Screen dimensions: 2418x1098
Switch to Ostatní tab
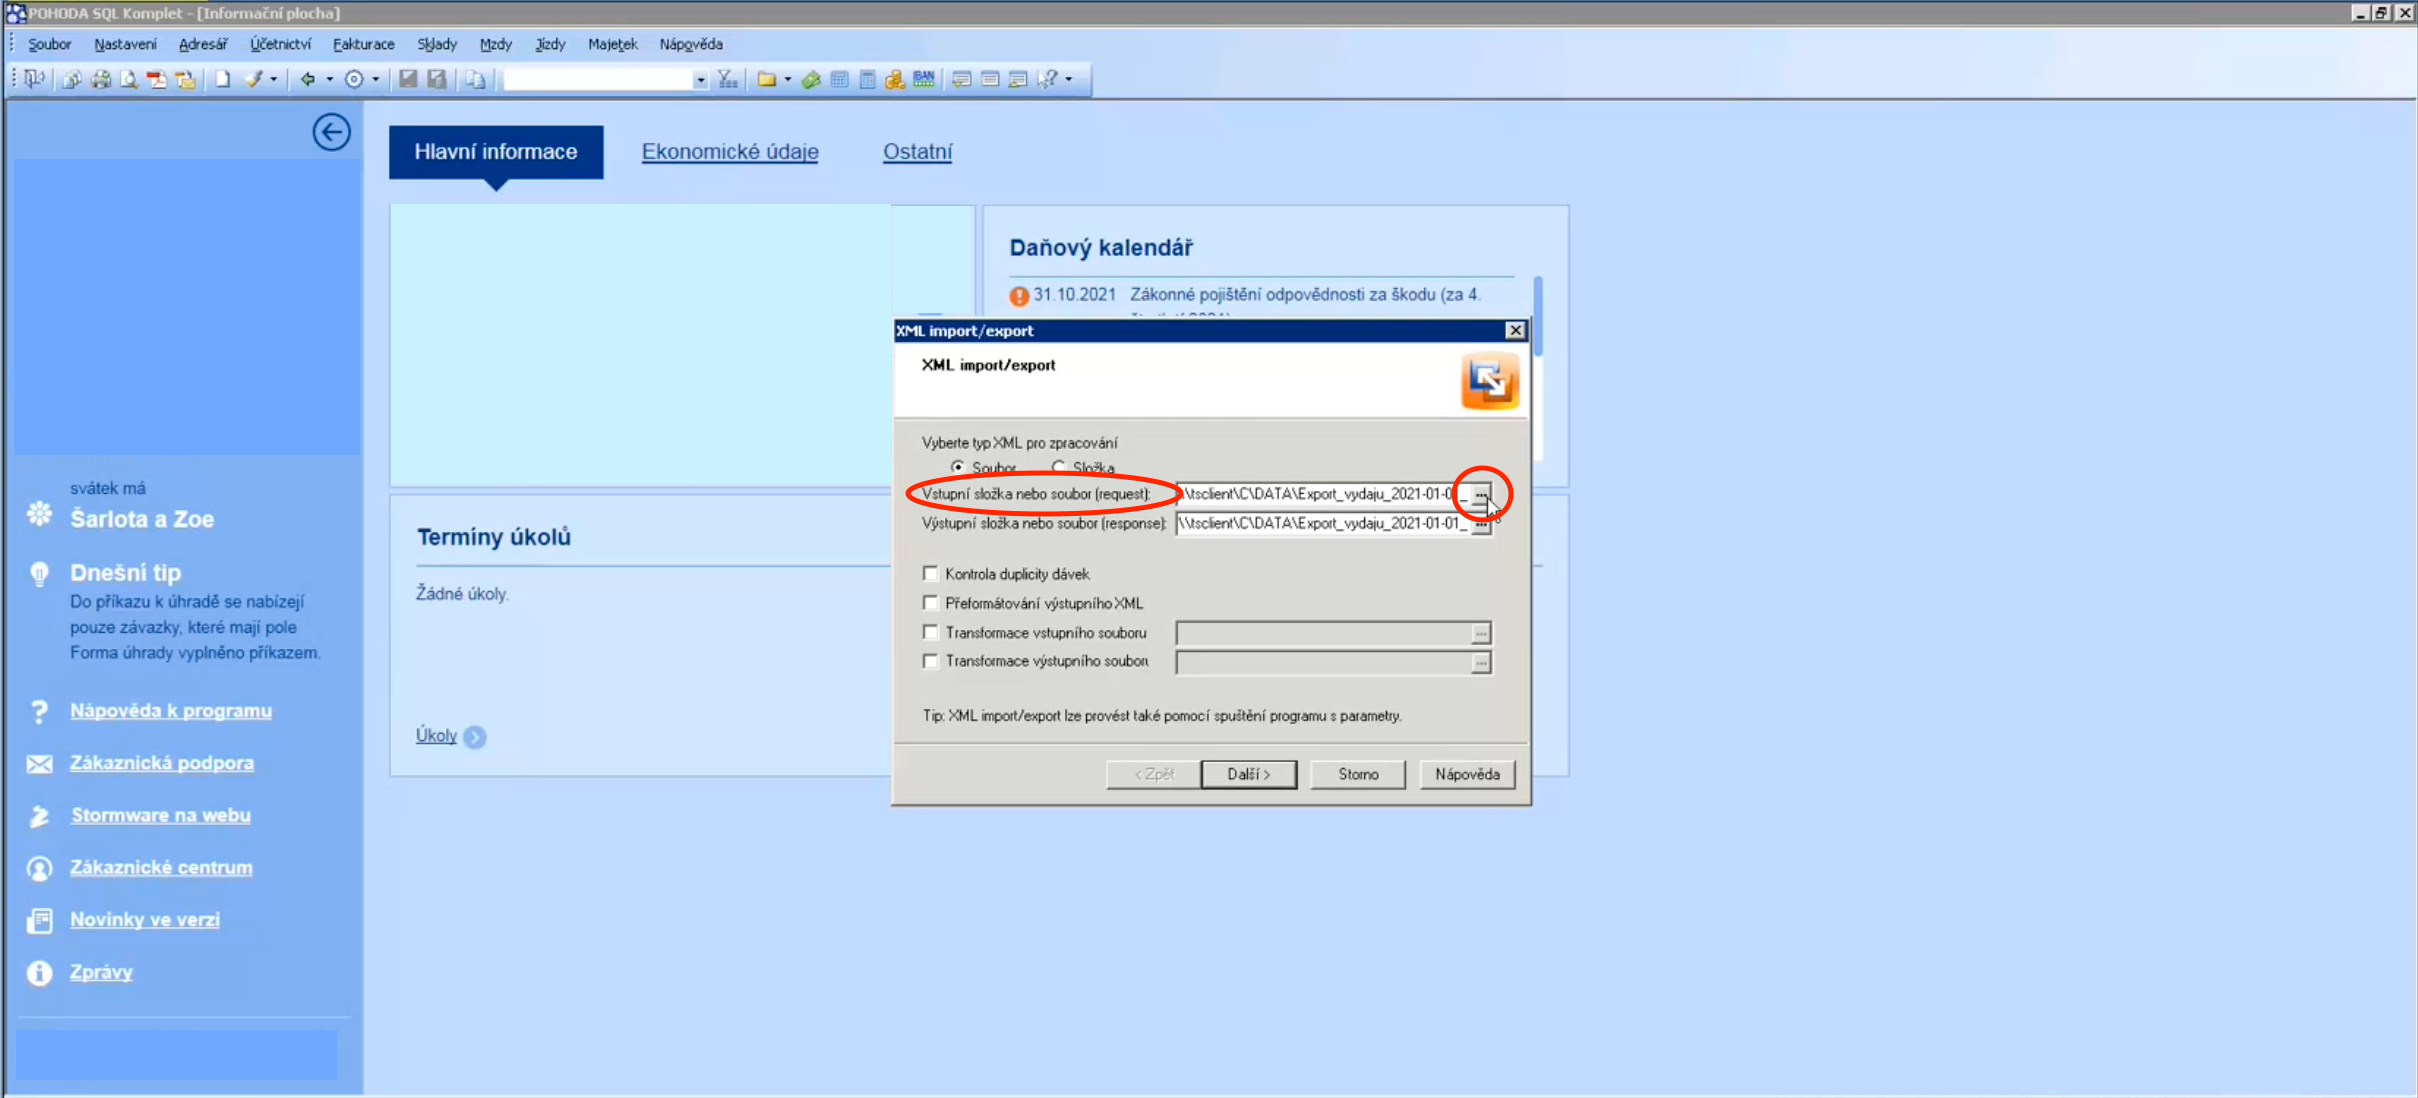click(x=917, y=152)
